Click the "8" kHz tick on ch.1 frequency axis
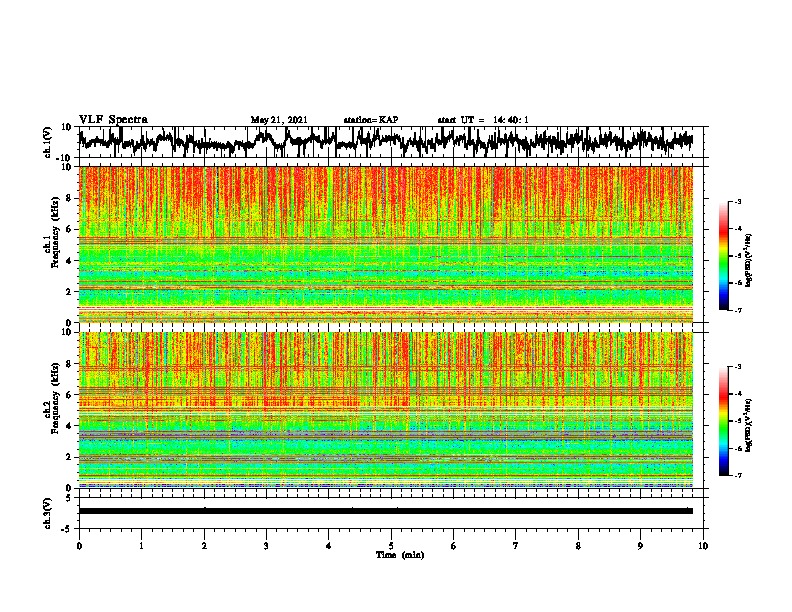The image size is (792, 612). [x=70, y=198]
